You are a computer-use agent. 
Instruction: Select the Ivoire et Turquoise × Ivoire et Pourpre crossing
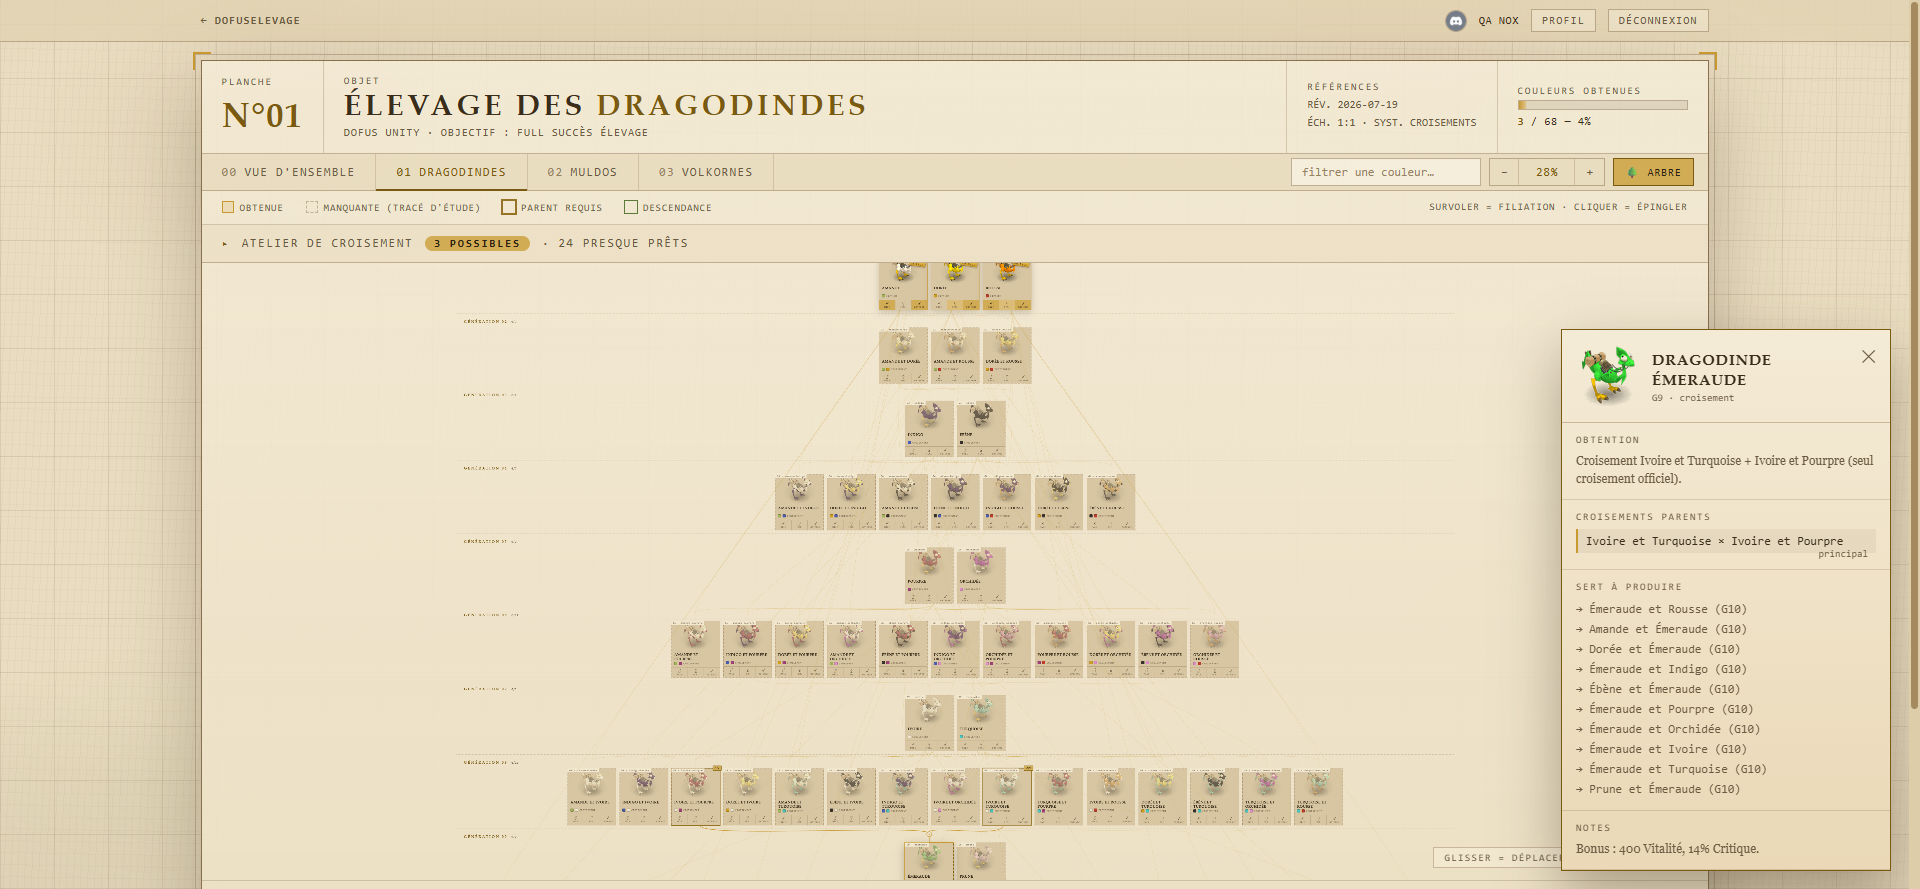1726,541
